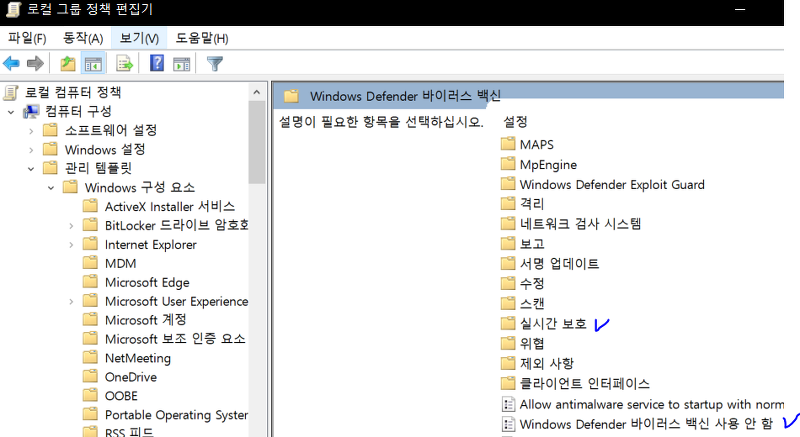Screen dimensions: 800x437
Task: Toggle the Show/Hide console tree icon
Action: point(93,64)
